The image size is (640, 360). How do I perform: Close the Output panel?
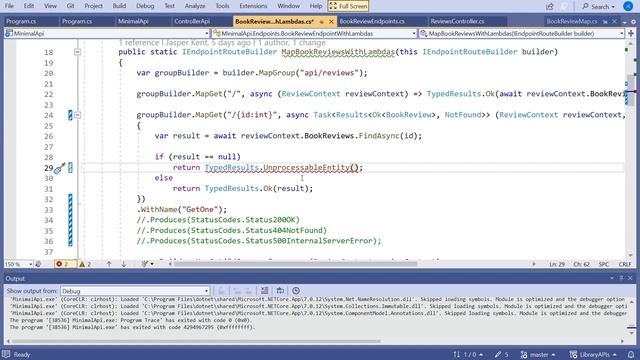pyautogui.click(x=630, y=278)
